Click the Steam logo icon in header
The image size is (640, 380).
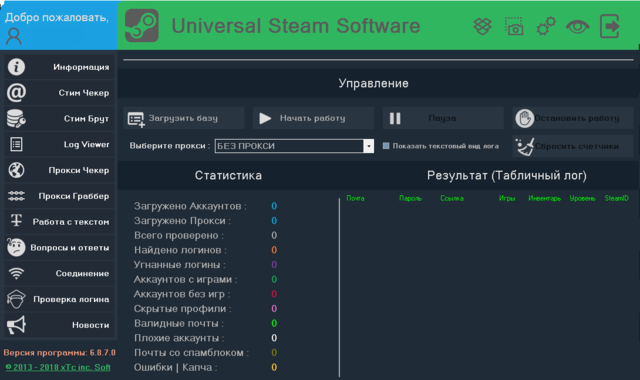[142, 26]
